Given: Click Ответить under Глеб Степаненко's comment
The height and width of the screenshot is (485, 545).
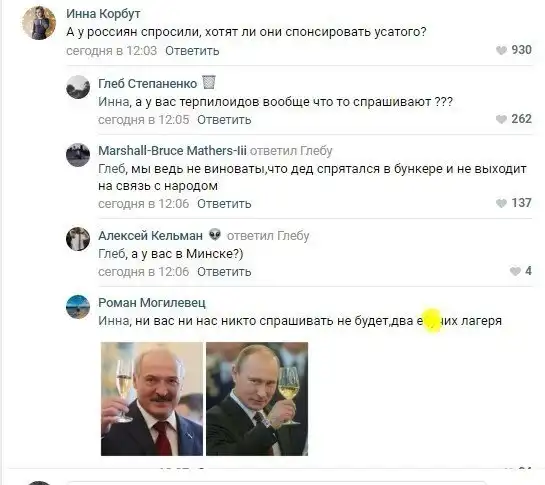Looking at the screenshot, I should 224,120.
